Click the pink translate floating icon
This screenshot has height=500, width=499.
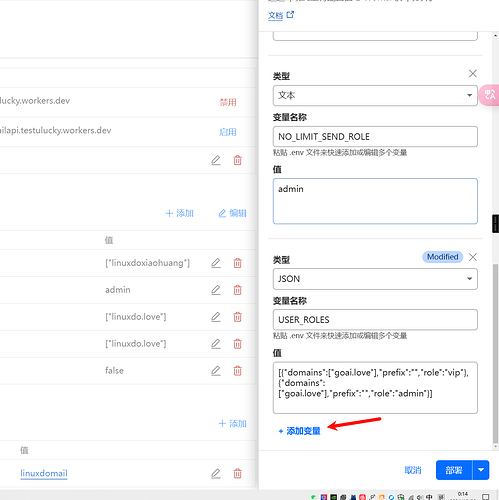489,95
